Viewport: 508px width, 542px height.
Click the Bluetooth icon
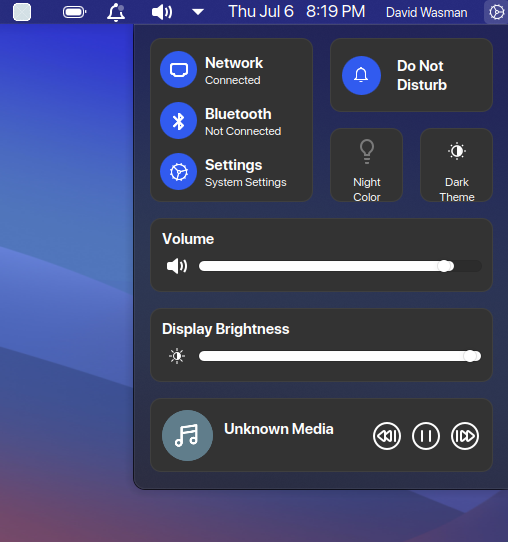[179, 121]
